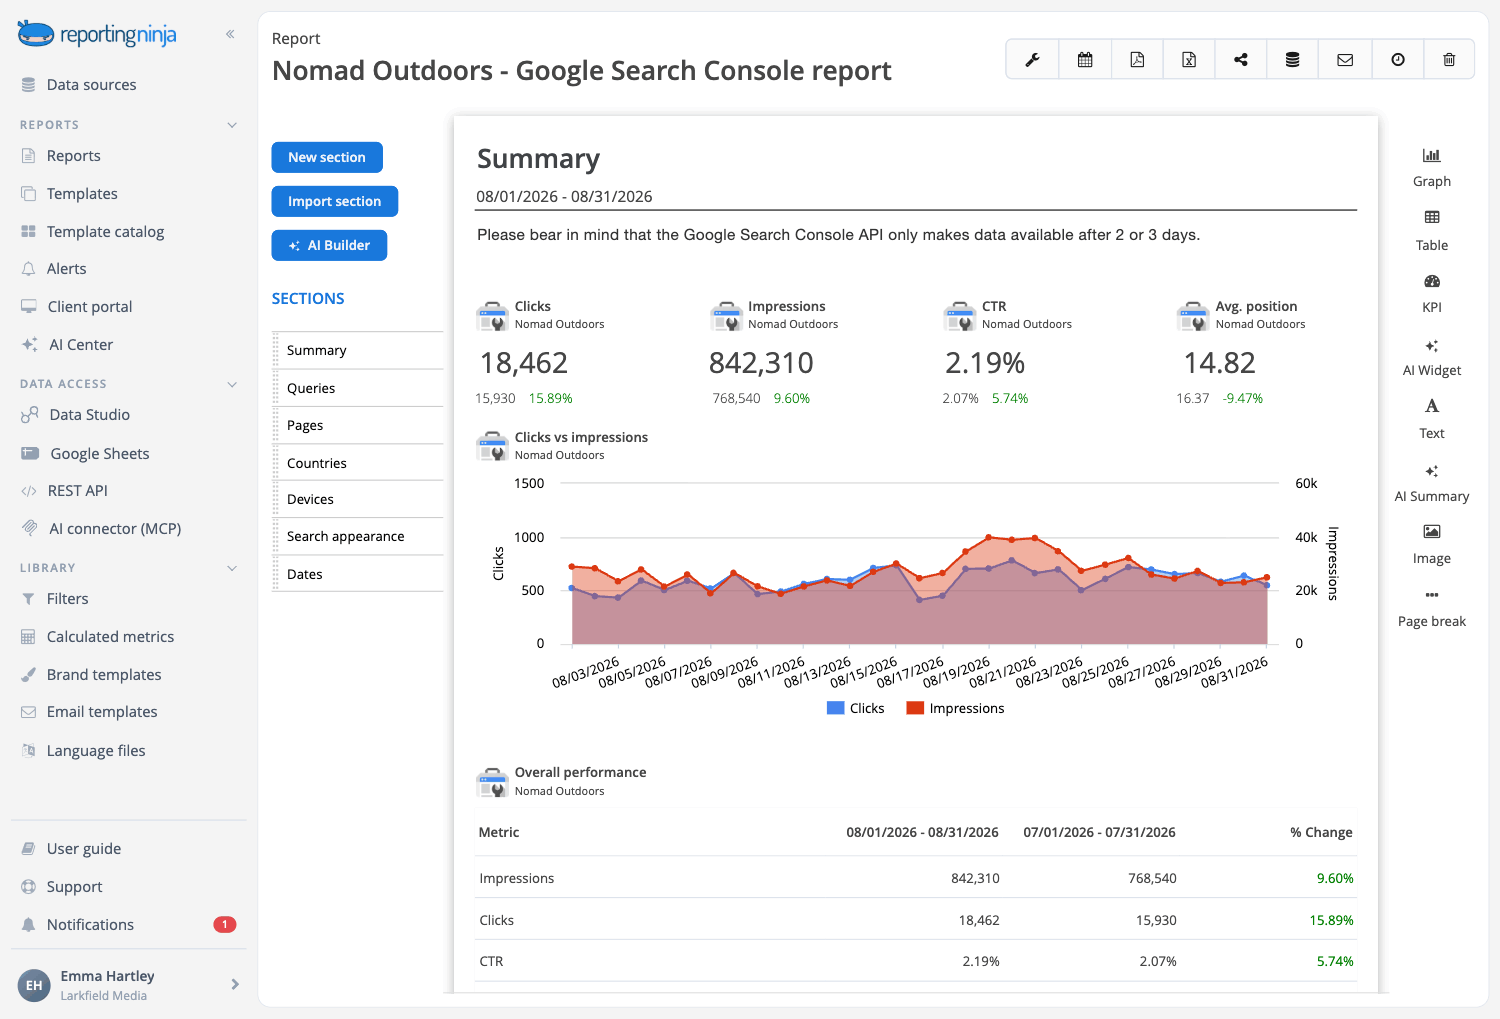The image size is (1500, 1019).
Task: Jump to the Countries section
Action: click(359, 463)
